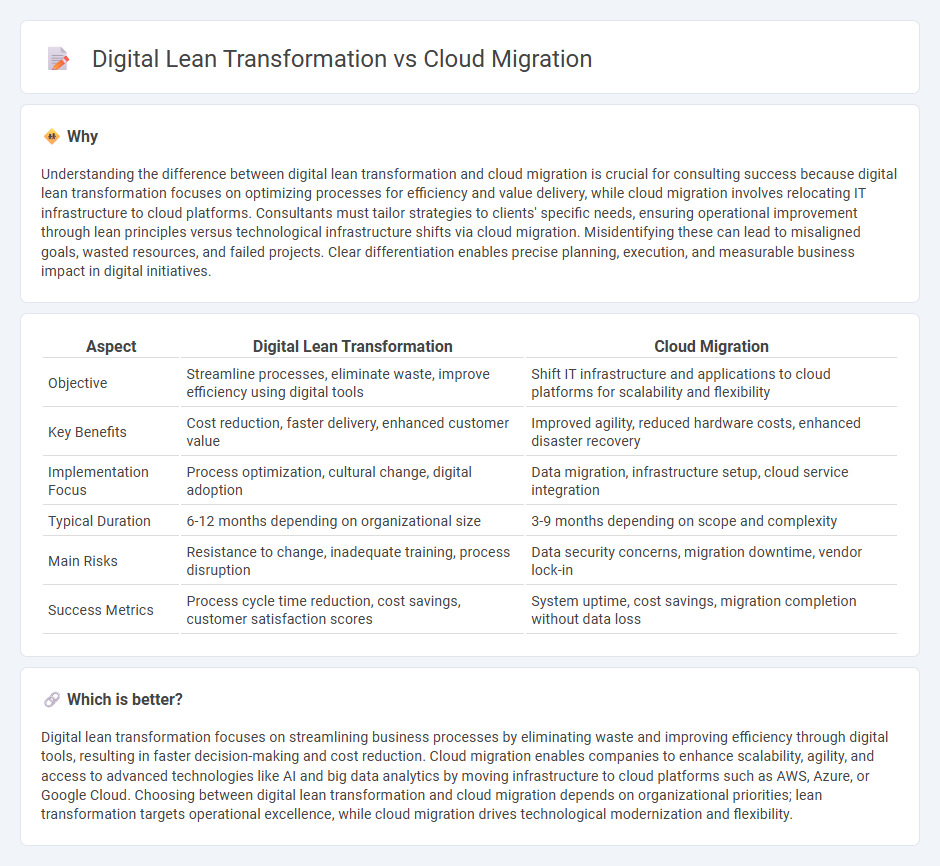
Task: Click the cell '6-12 months depending on organizational size'
Action: coord(352,521)
